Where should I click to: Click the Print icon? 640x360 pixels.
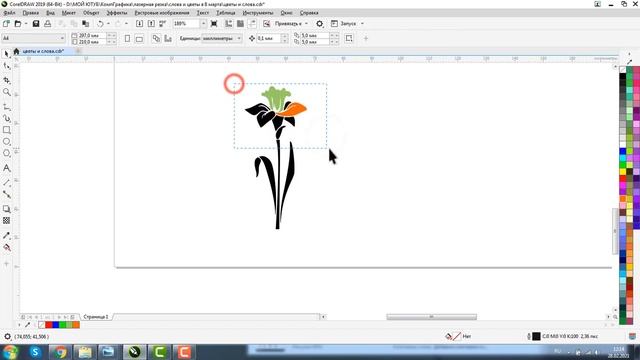pyautogui.click(x=47, y=24)
